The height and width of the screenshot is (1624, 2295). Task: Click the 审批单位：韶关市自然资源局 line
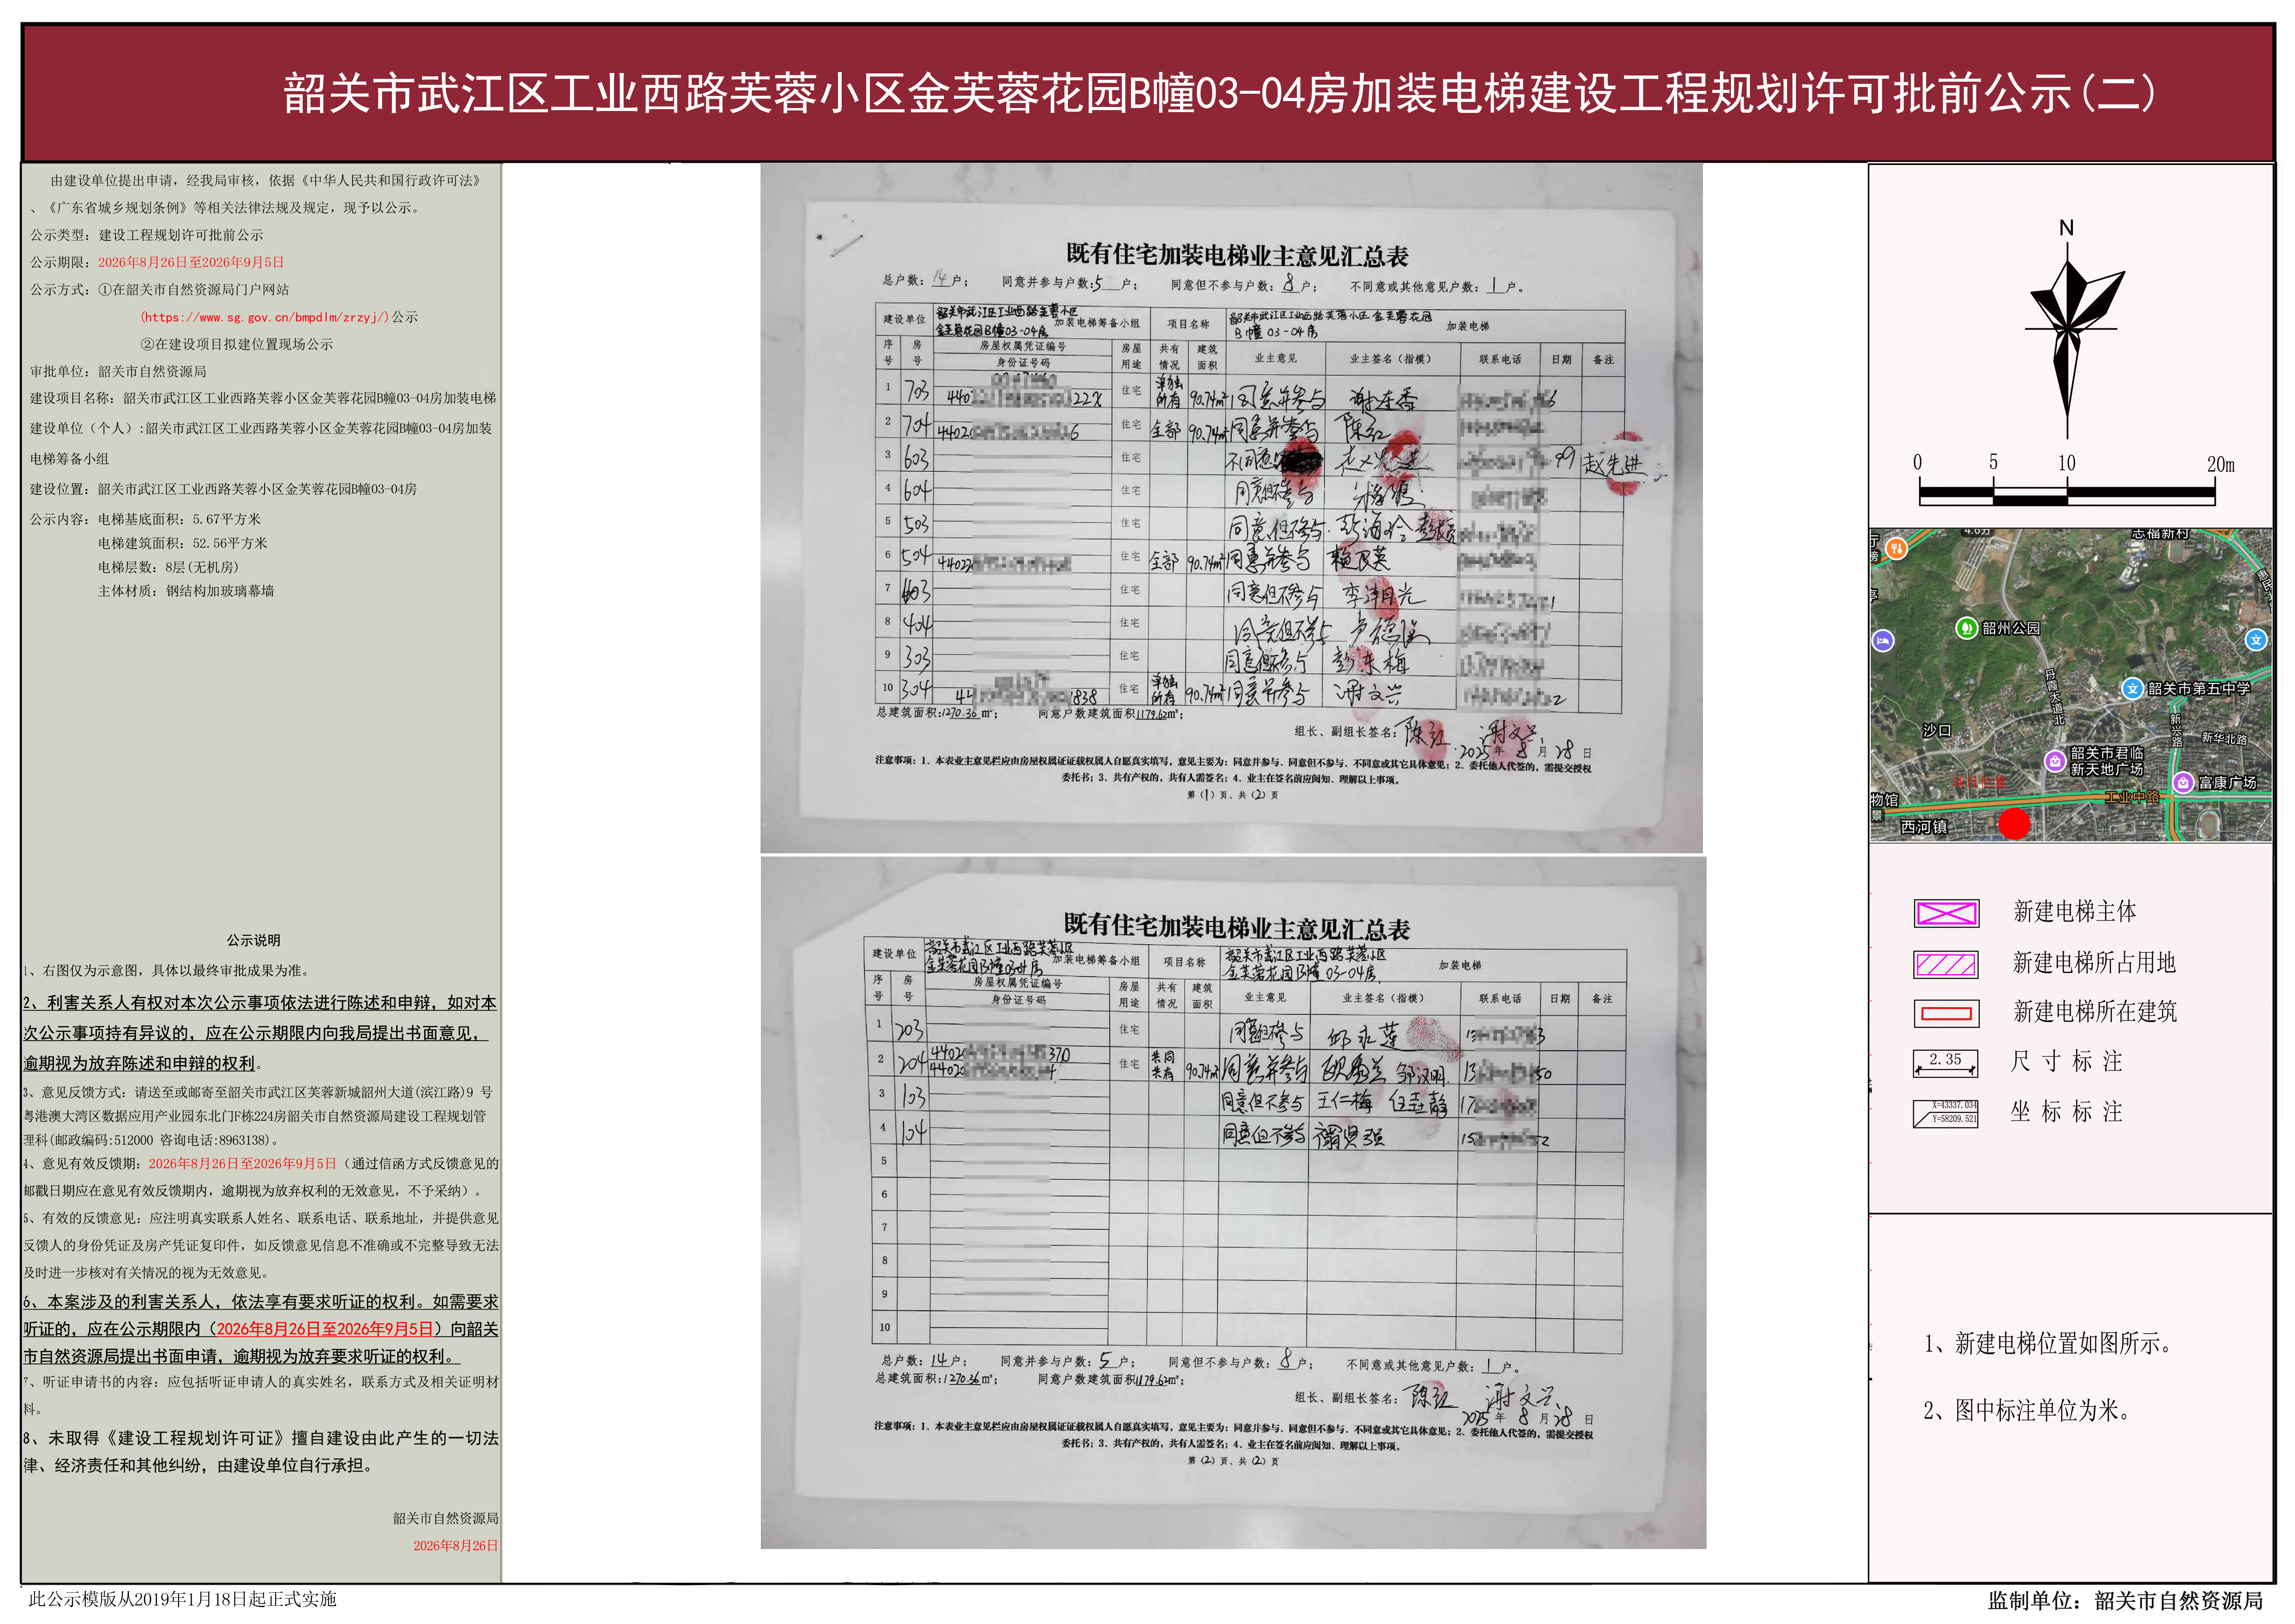click(x=118, y=371)
